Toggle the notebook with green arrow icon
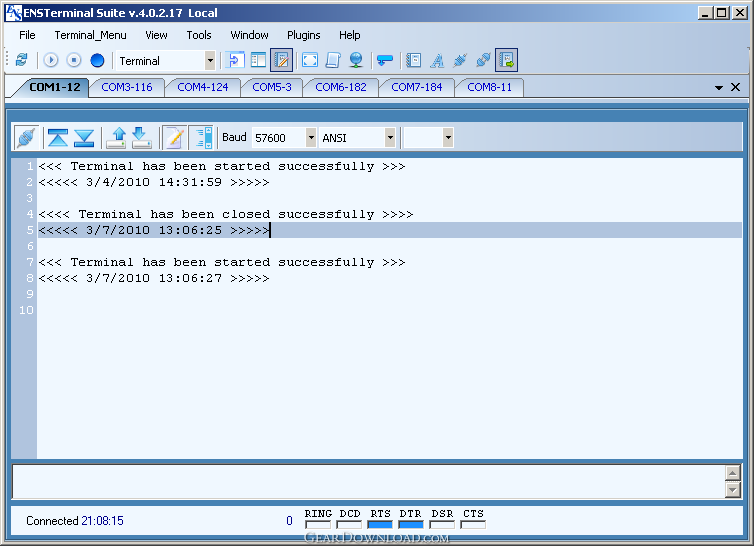Image resolution: width=754 pixels, height=546 pixels. click(506, 60)
